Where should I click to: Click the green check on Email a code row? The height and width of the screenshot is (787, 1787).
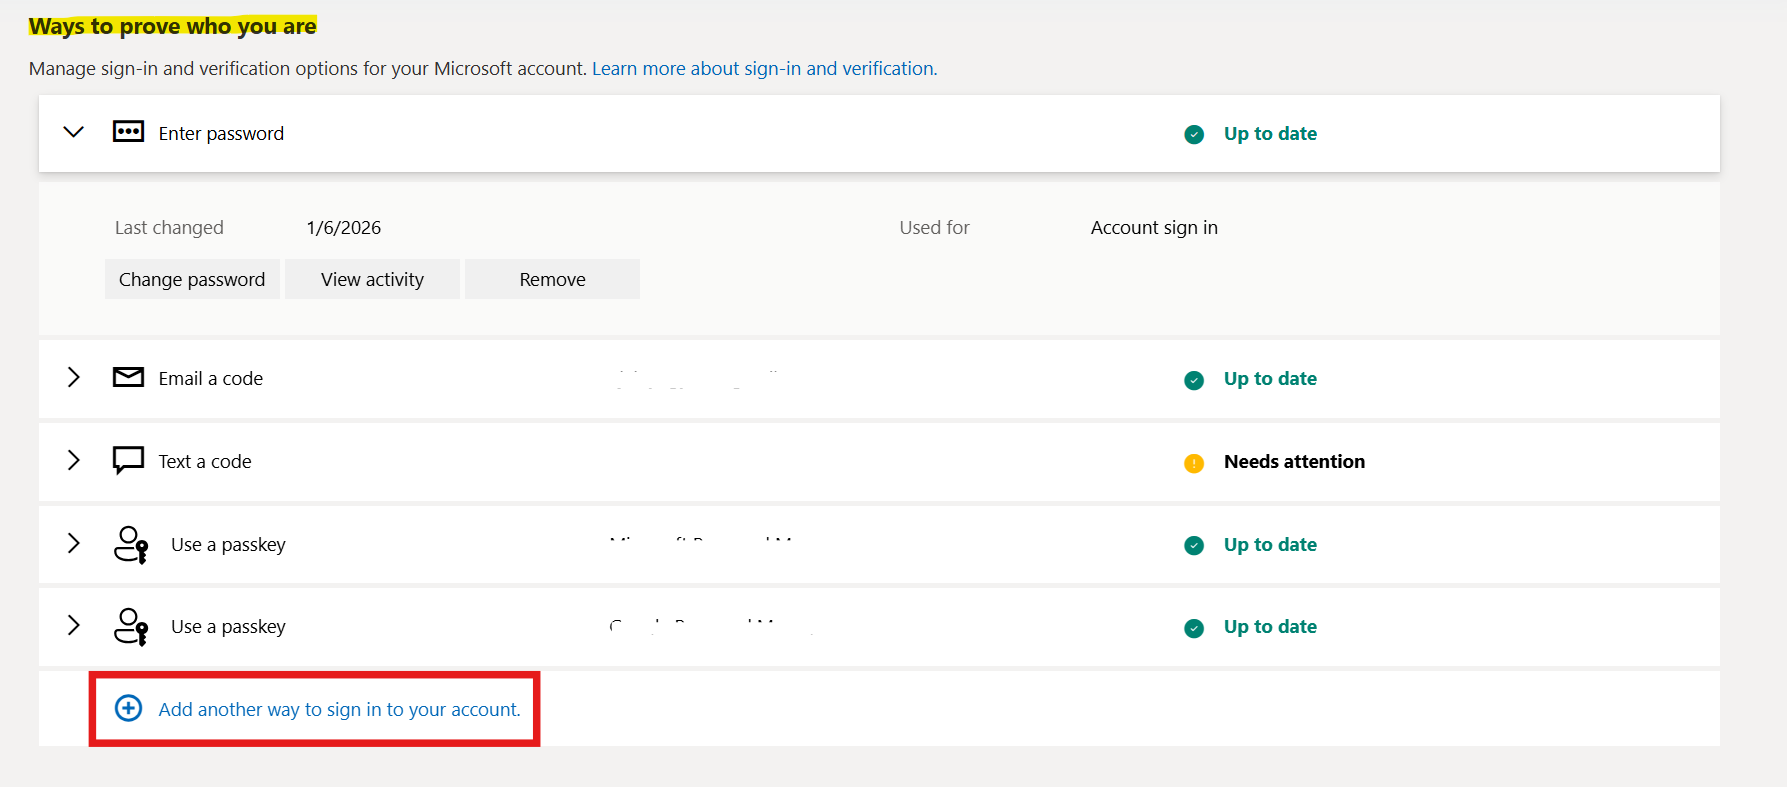[x=1194, y=380]
